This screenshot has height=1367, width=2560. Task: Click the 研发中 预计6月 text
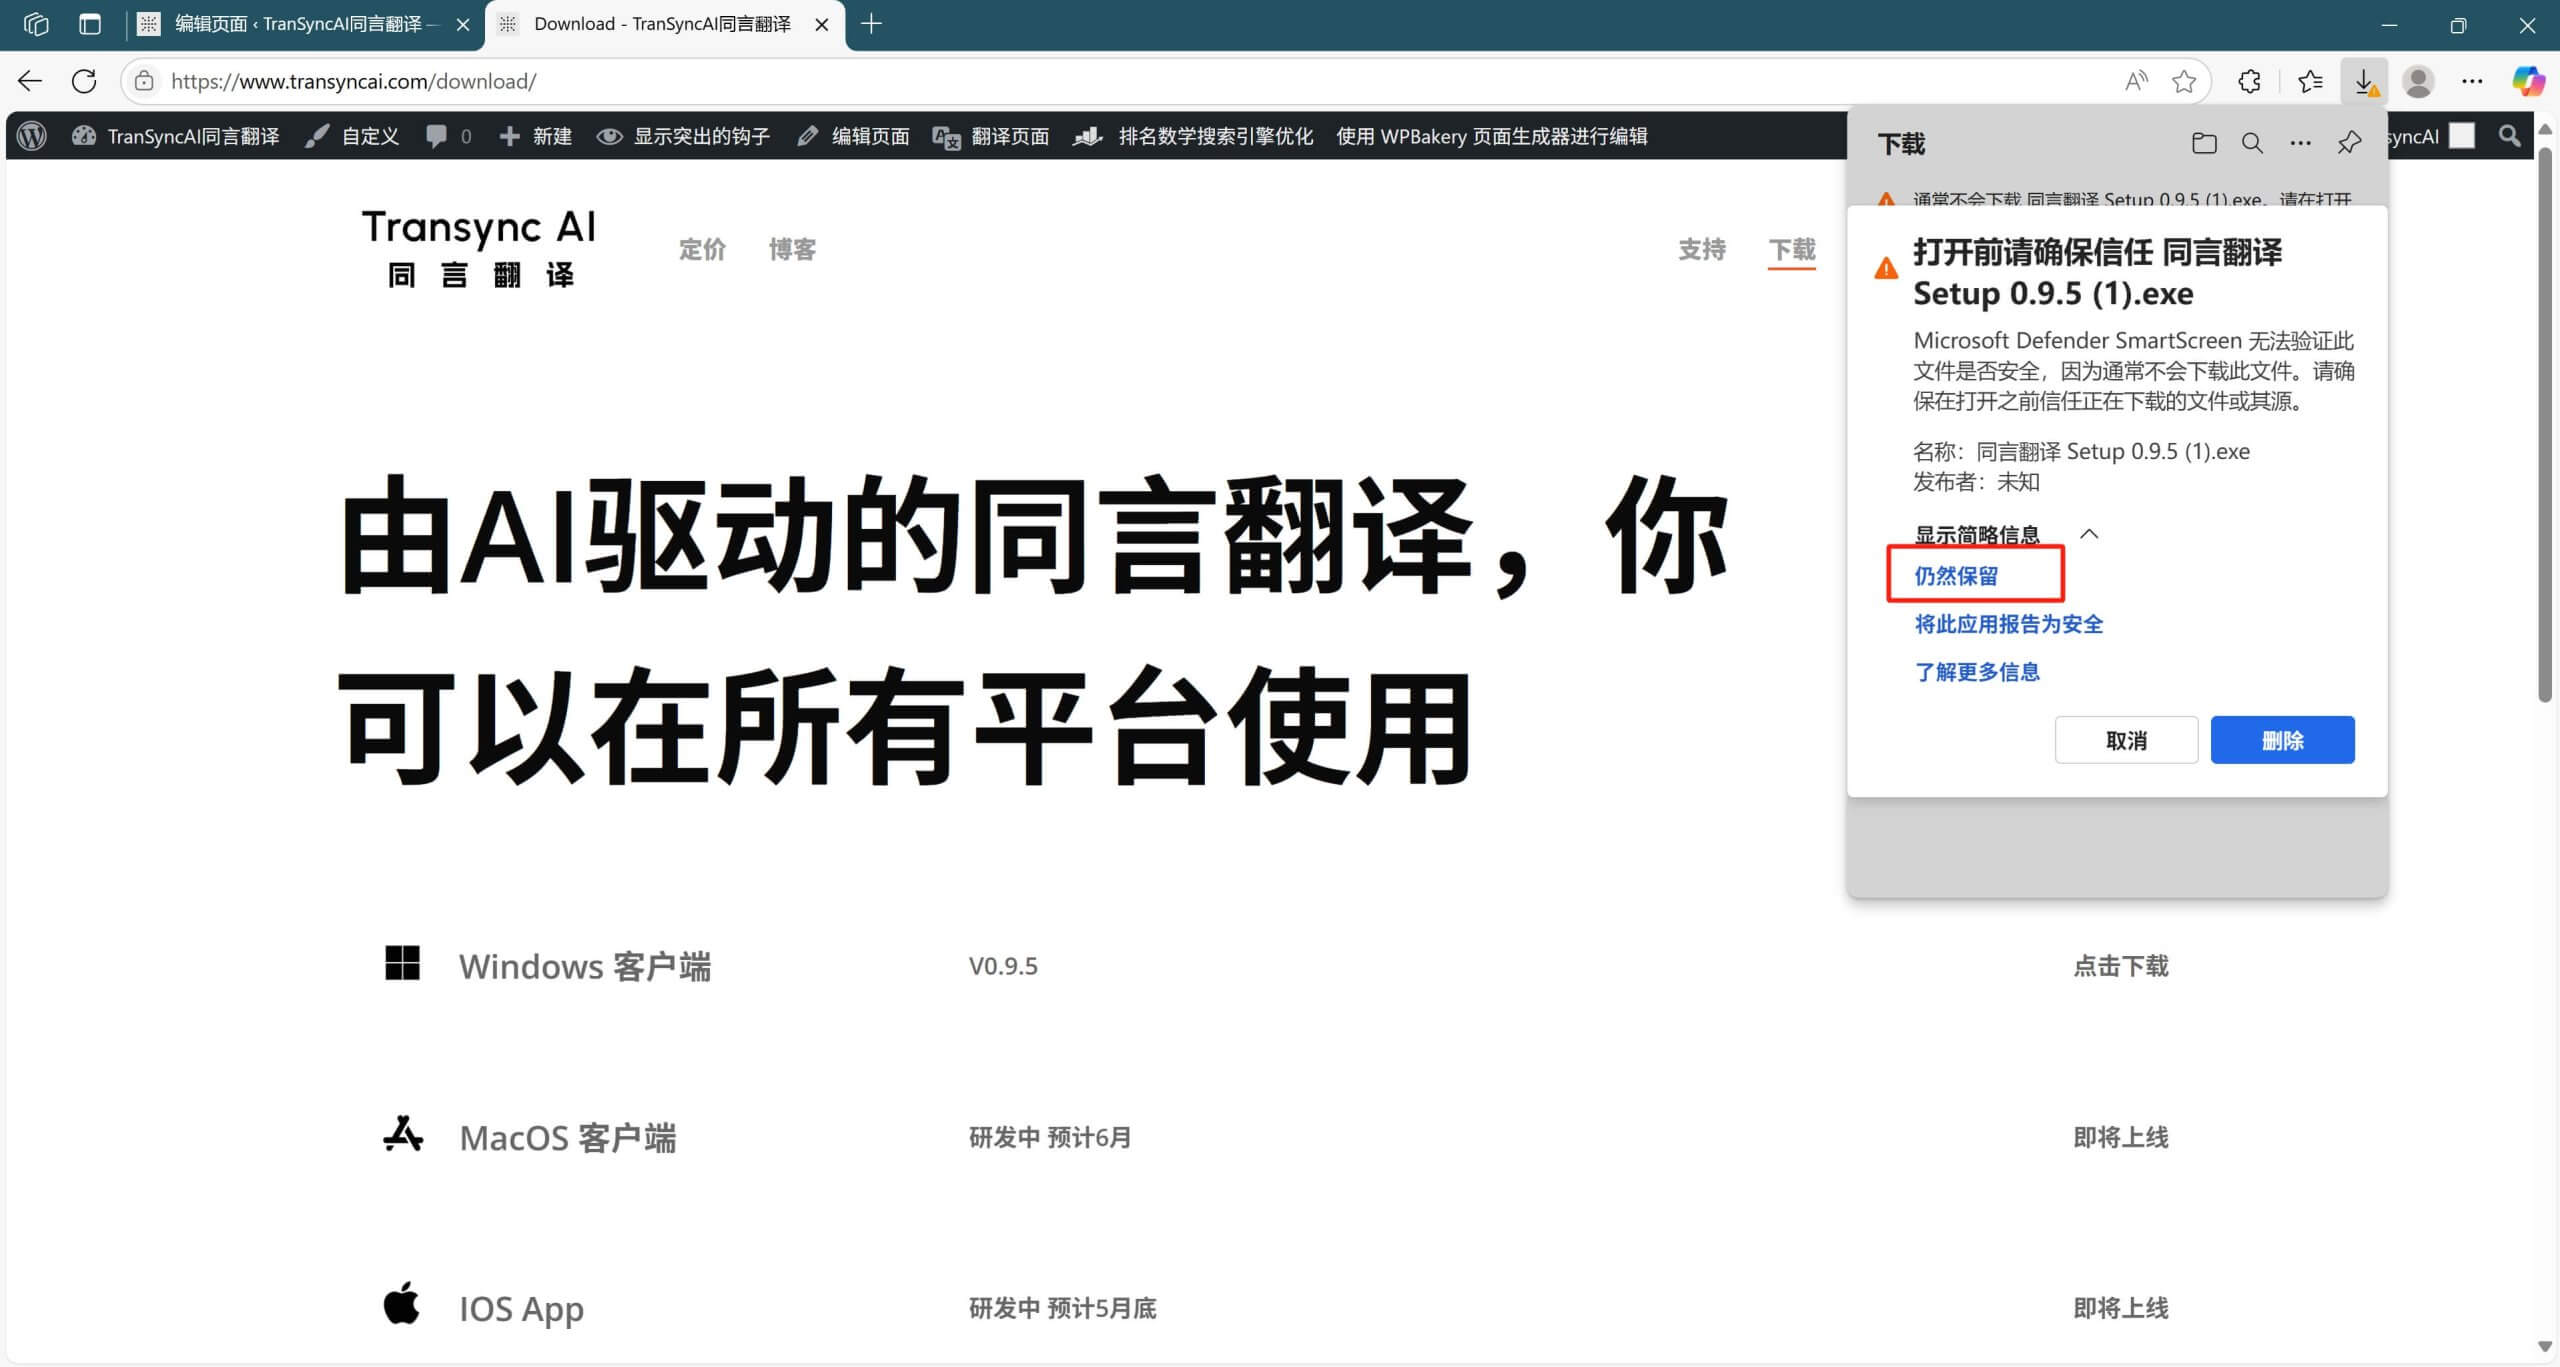[1050, 1137]
